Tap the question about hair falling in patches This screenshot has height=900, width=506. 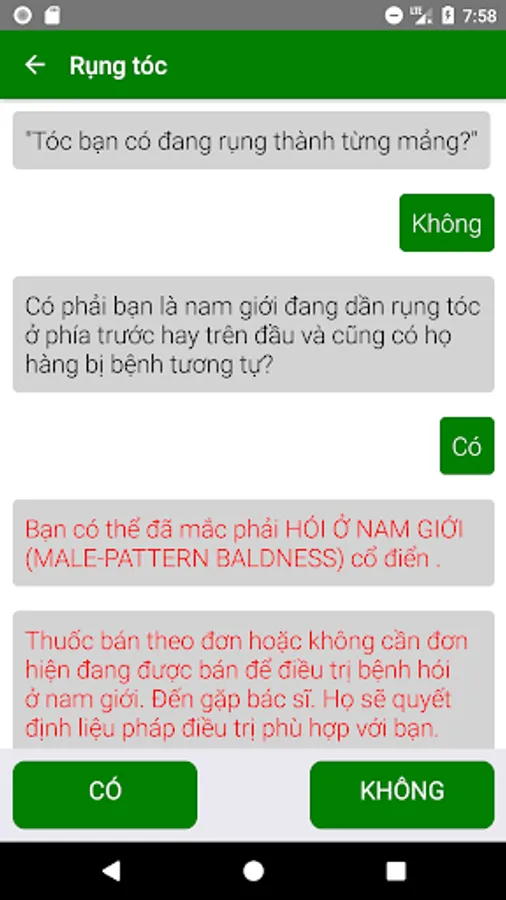tap(251, 140)
